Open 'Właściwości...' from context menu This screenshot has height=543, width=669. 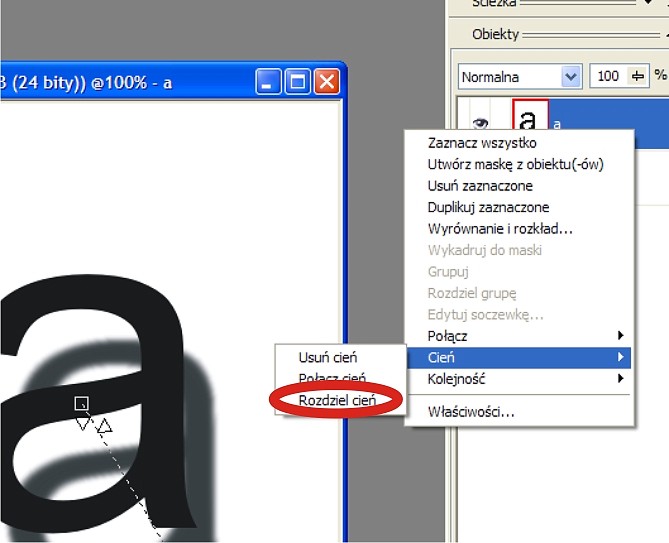click(472, 411)
